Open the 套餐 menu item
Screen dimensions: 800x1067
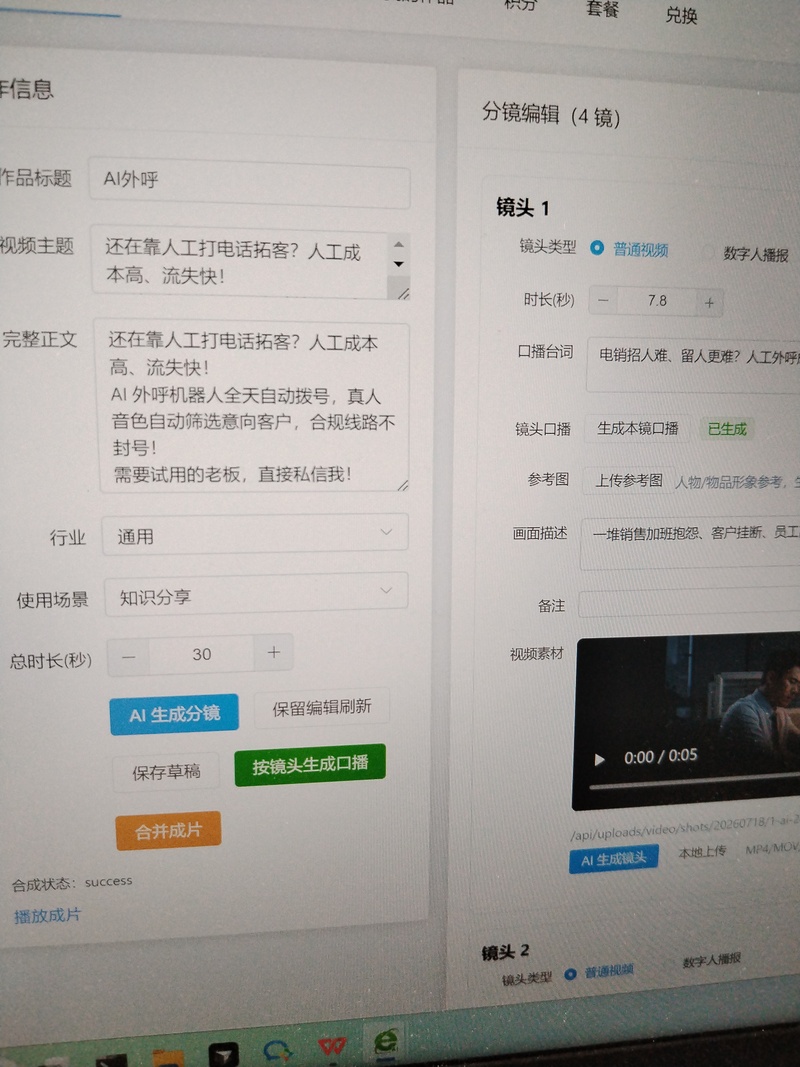pyautogui.click(x=602, y=9)
